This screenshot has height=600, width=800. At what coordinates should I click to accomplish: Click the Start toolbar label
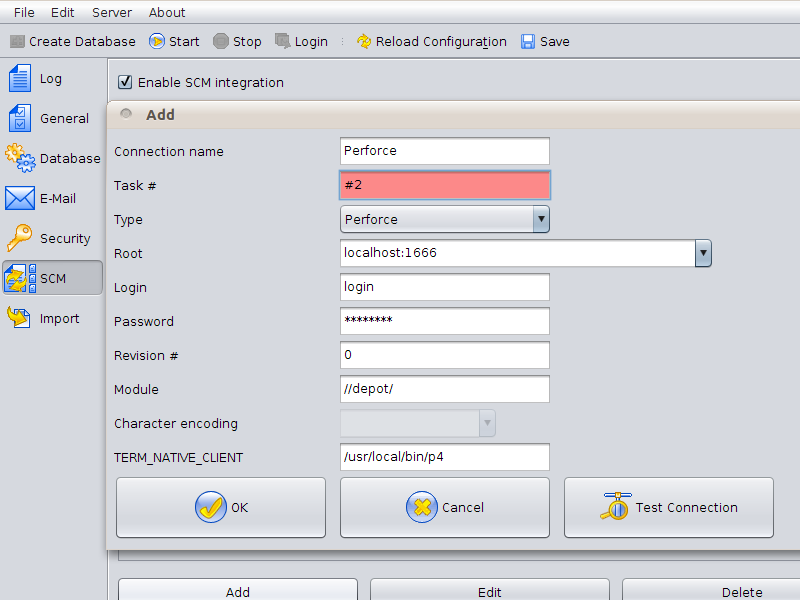click(x=184, y=42)
